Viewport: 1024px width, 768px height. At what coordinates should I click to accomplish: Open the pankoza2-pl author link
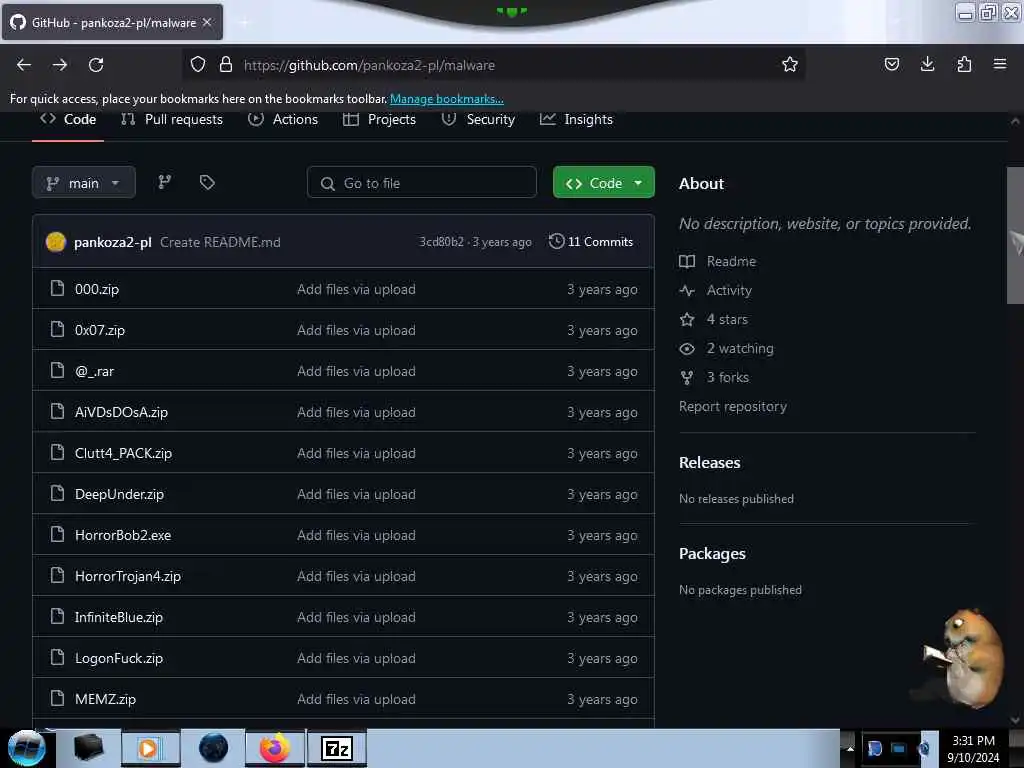tap(112, 242)
